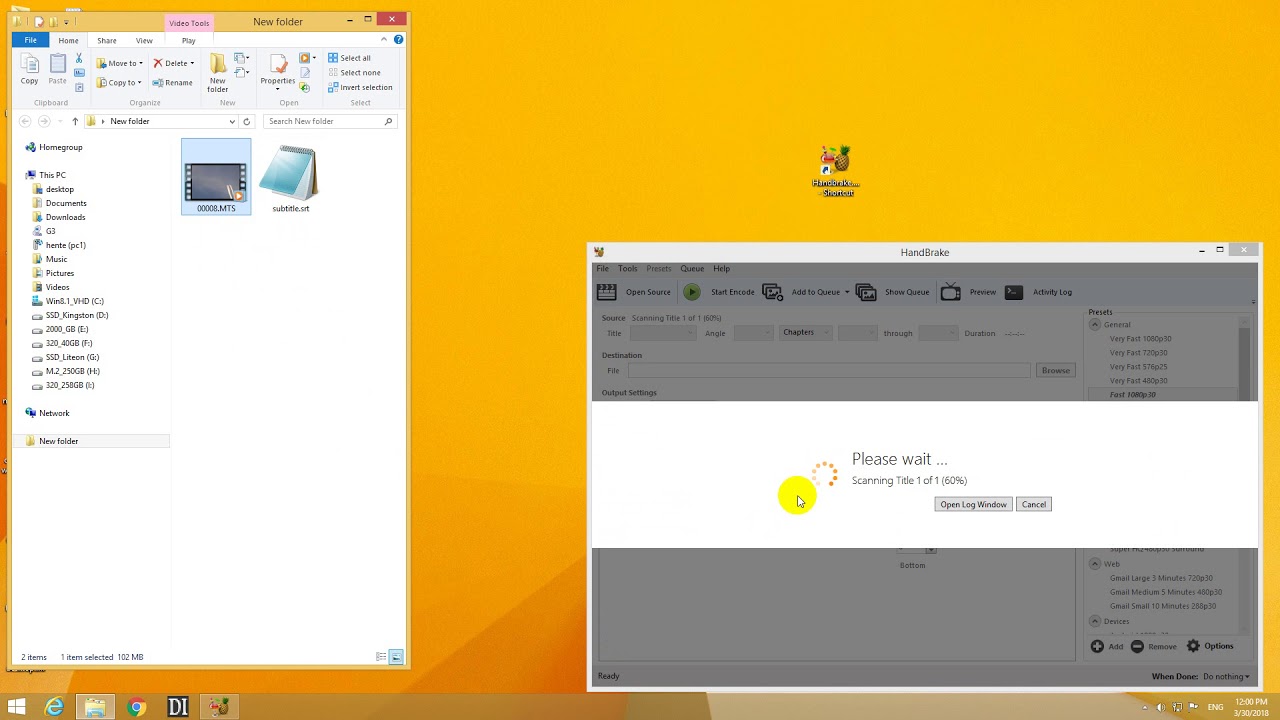
Task: Collapse the Devices presets group
Action: pos(1095,621)
